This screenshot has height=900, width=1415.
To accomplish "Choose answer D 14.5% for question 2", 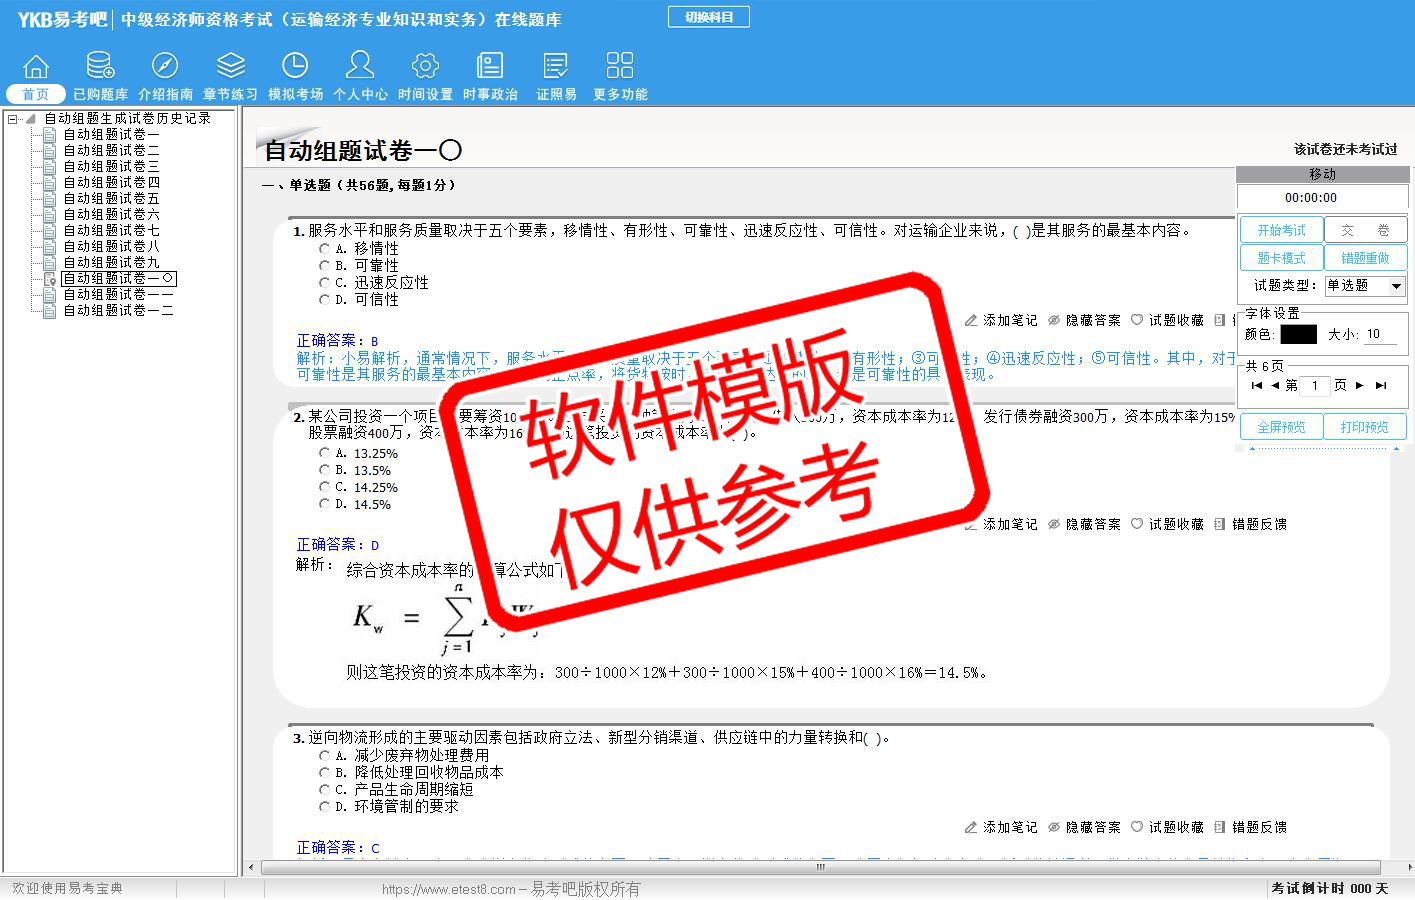I will click(x=324, y=504).
